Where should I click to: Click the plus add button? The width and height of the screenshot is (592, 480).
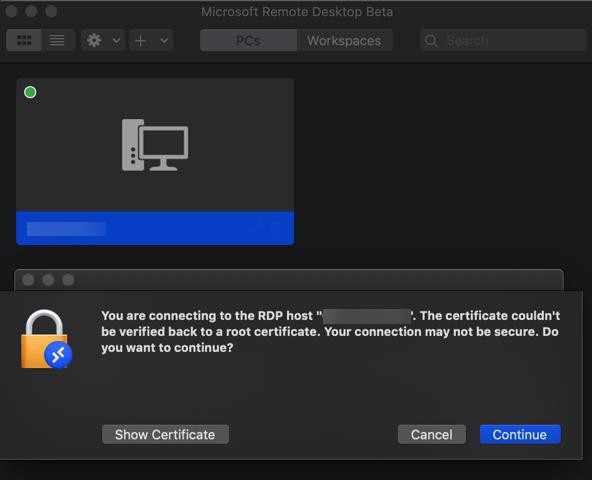point(140,40)
